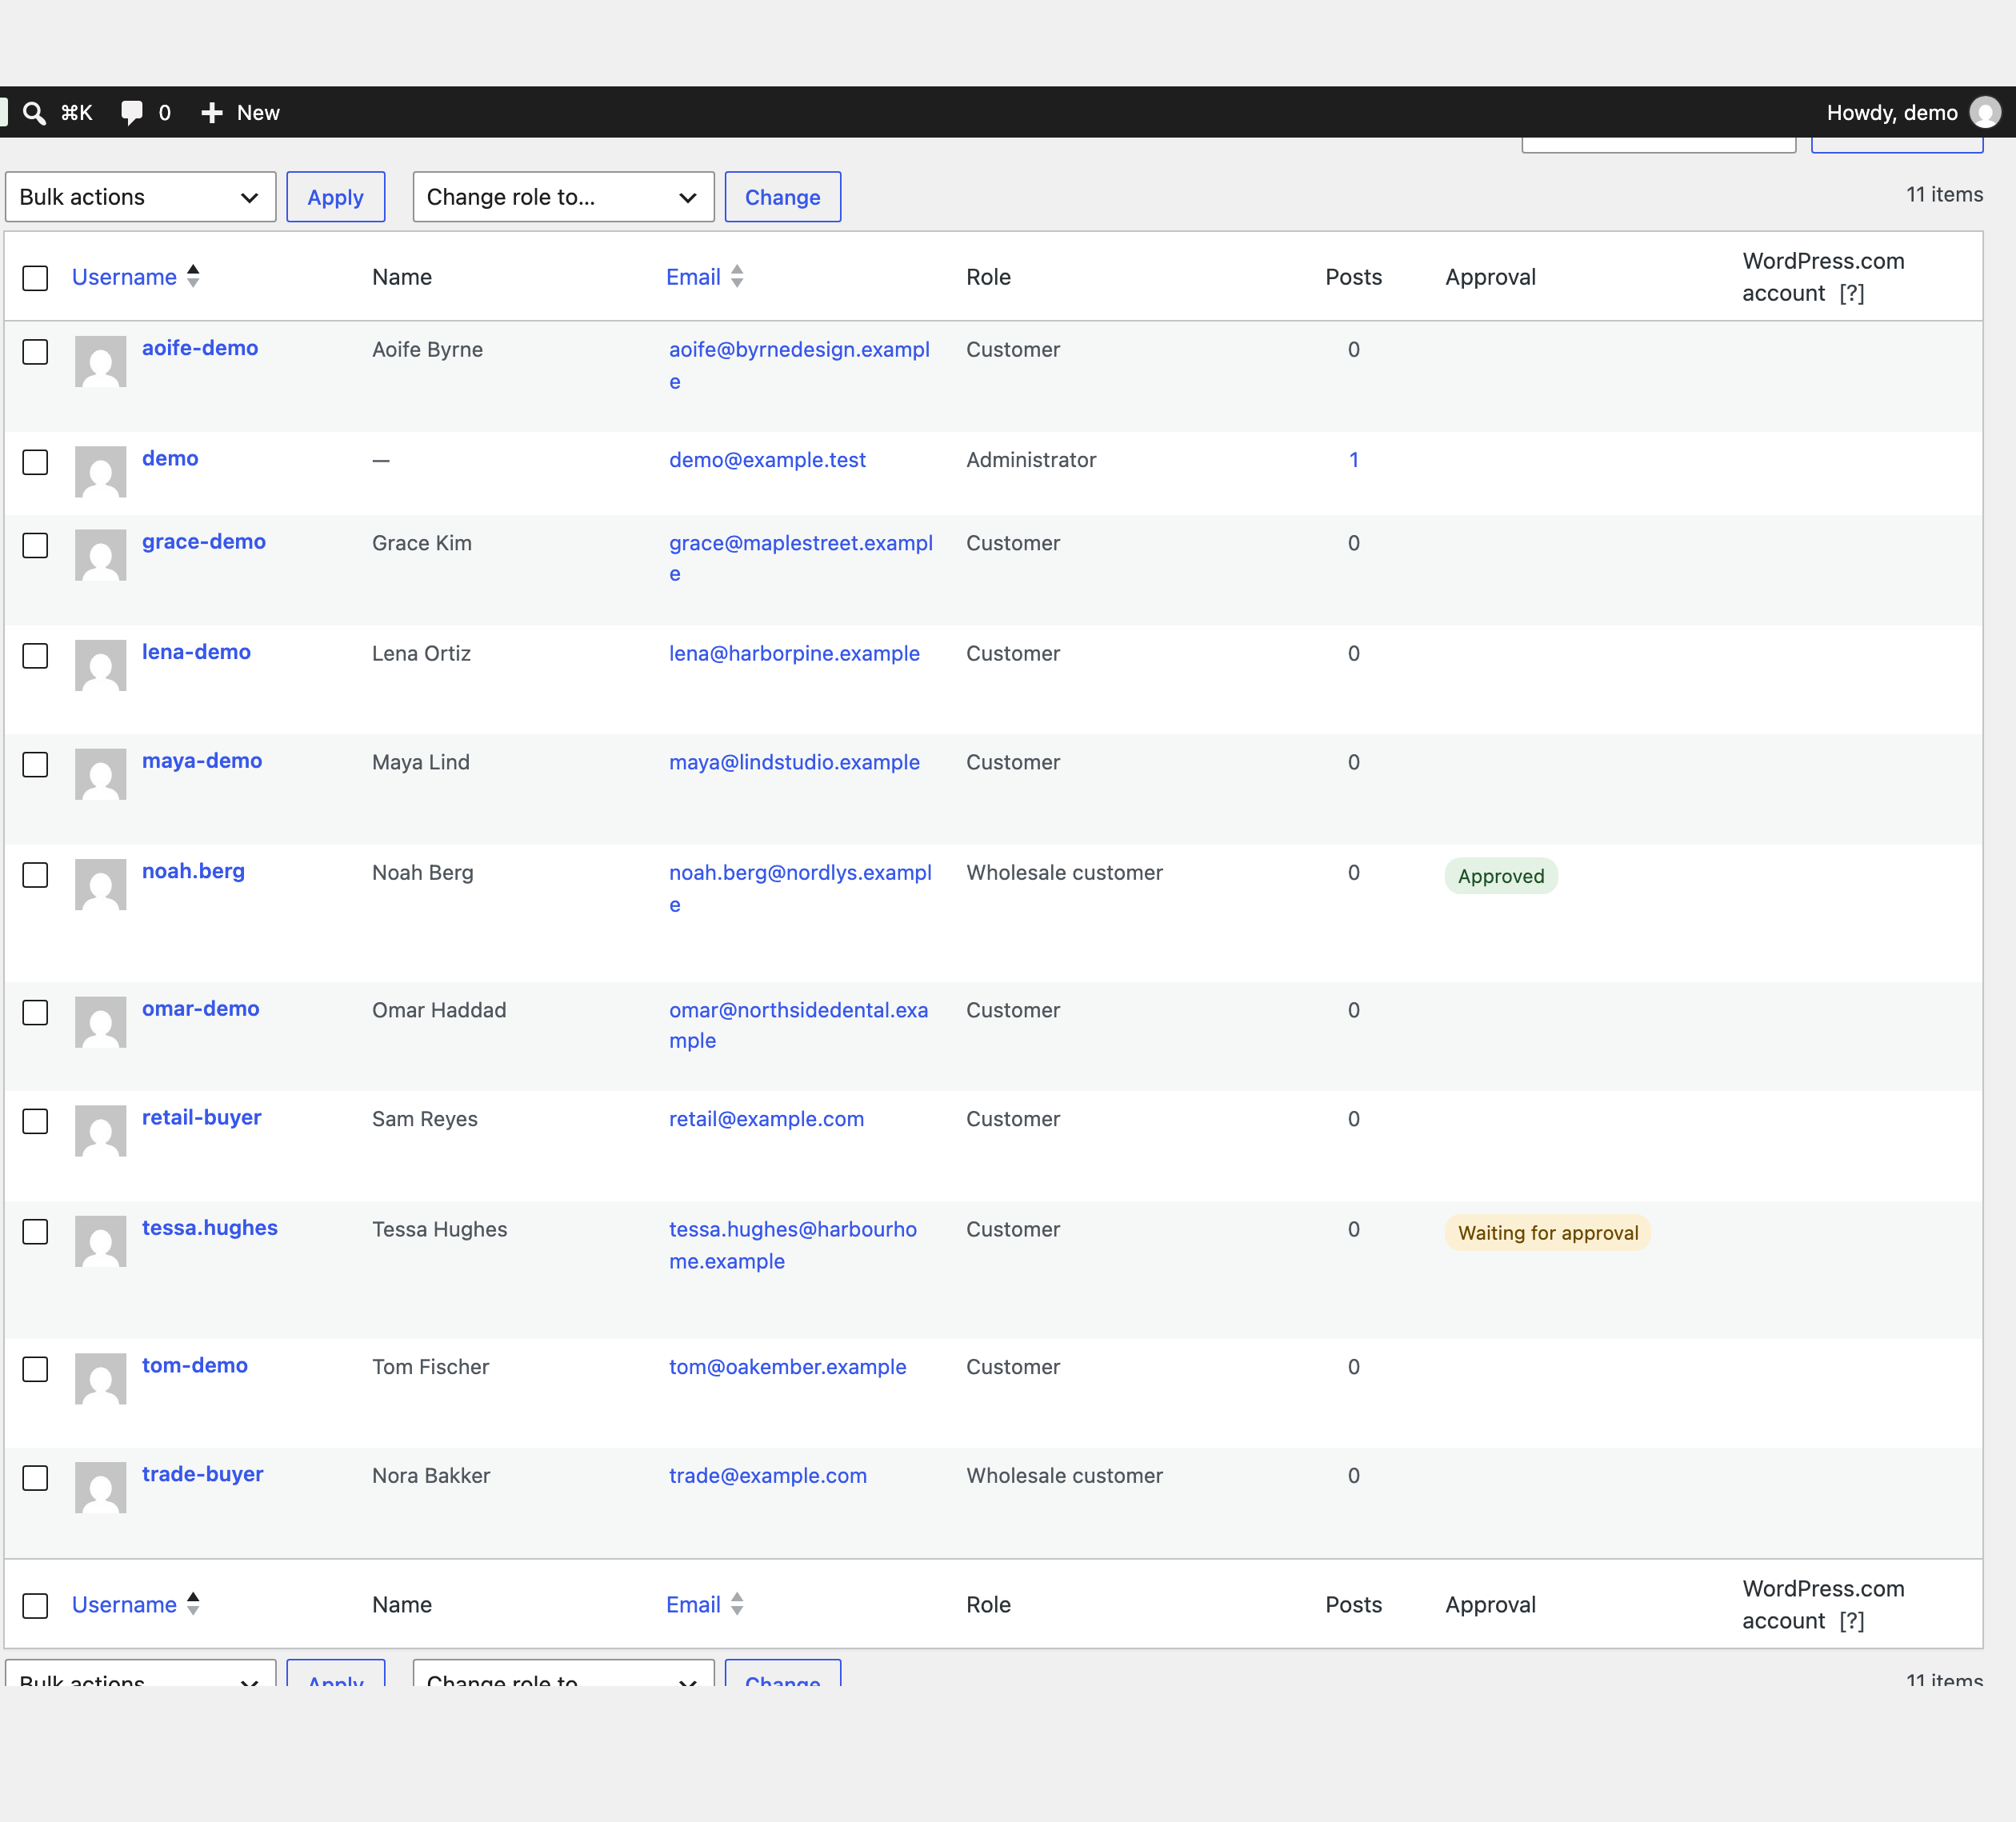Open the top Change role to… dropdown
Viewport: 2016px width, 1822px height.
click(x=563, y=197)
